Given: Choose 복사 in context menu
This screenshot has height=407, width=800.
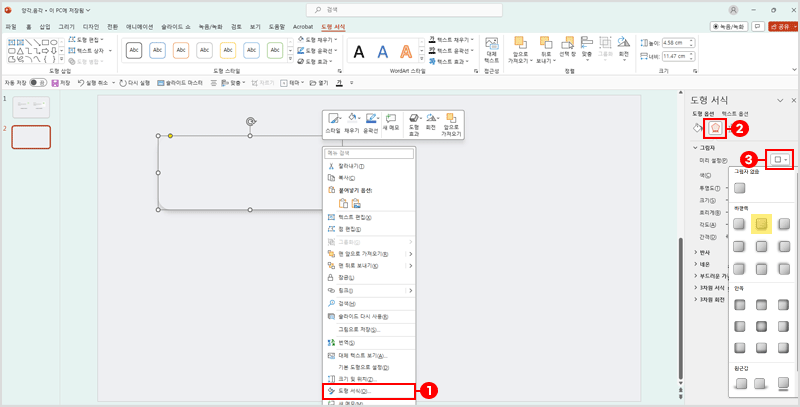Looking at the screenshot, I should [369, 178].
